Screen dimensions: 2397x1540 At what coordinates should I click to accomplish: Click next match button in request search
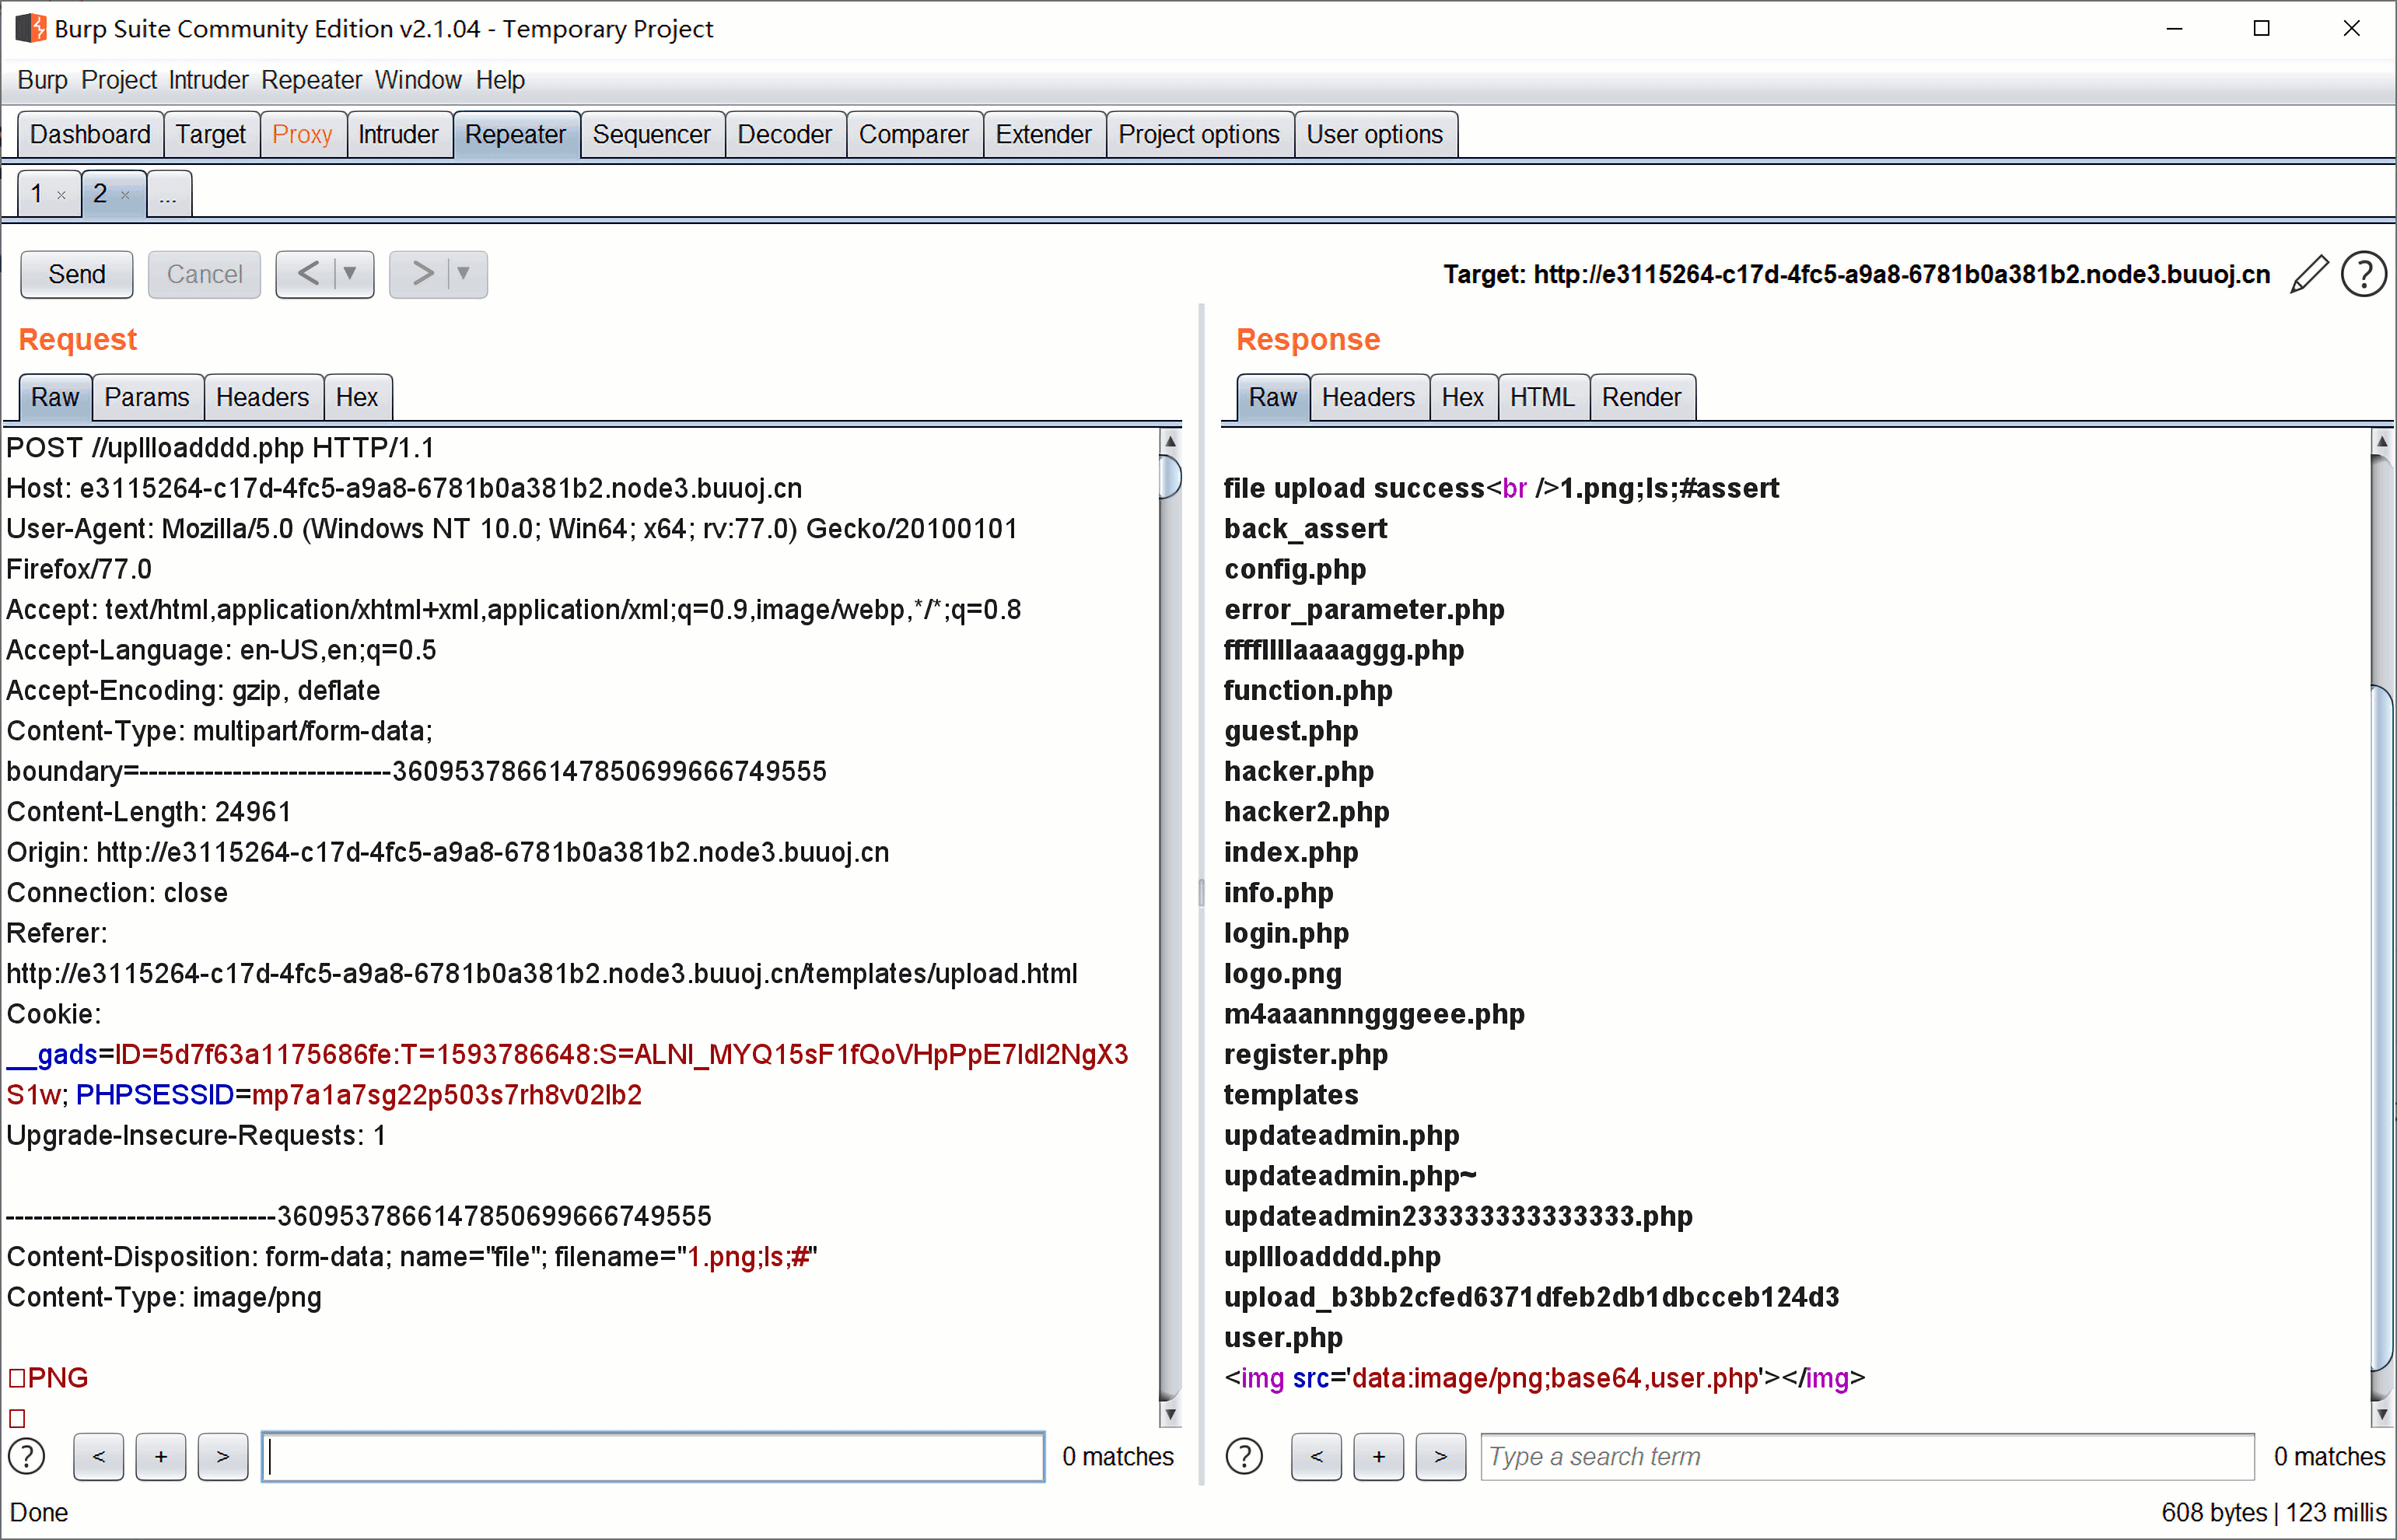pyautogui.click(x=223, y=1456)
